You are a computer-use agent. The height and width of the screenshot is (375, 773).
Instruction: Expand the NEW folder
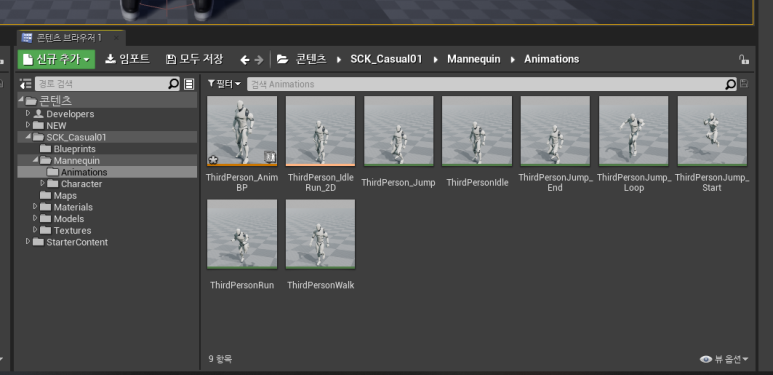28,125
